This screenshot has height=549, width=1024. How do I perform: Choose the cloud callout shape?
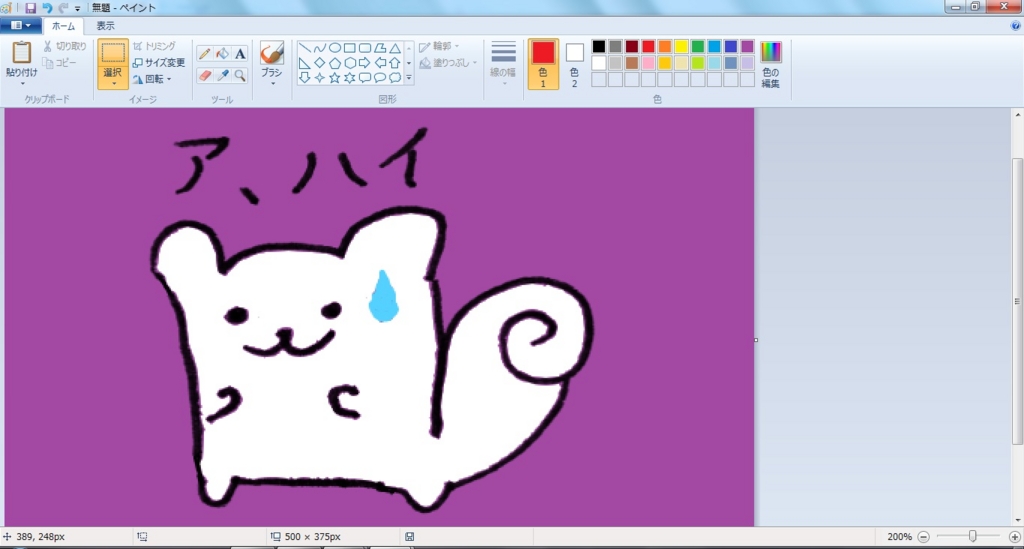click(394, 78)
